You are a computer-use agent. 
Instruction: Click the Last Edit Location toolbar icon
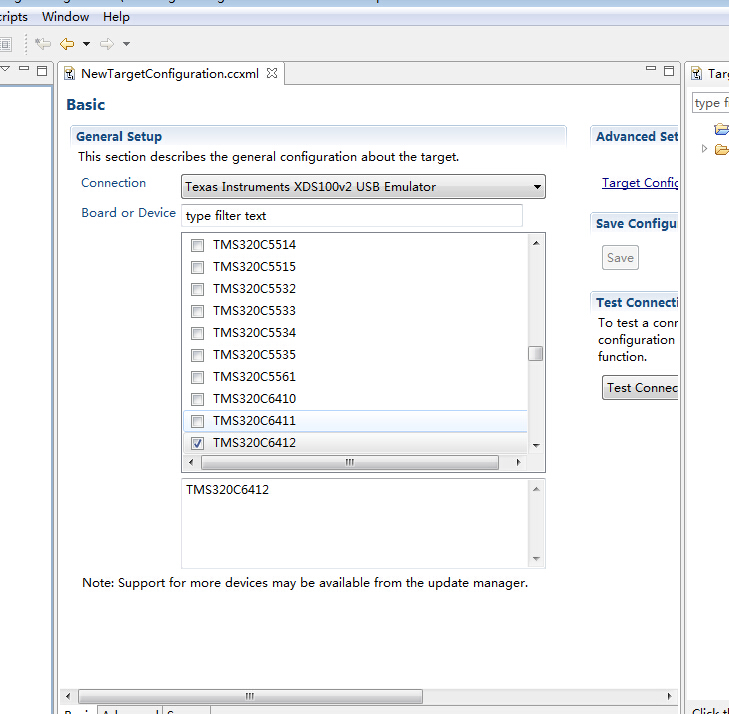pyautogui.click(x=43, y=44)
